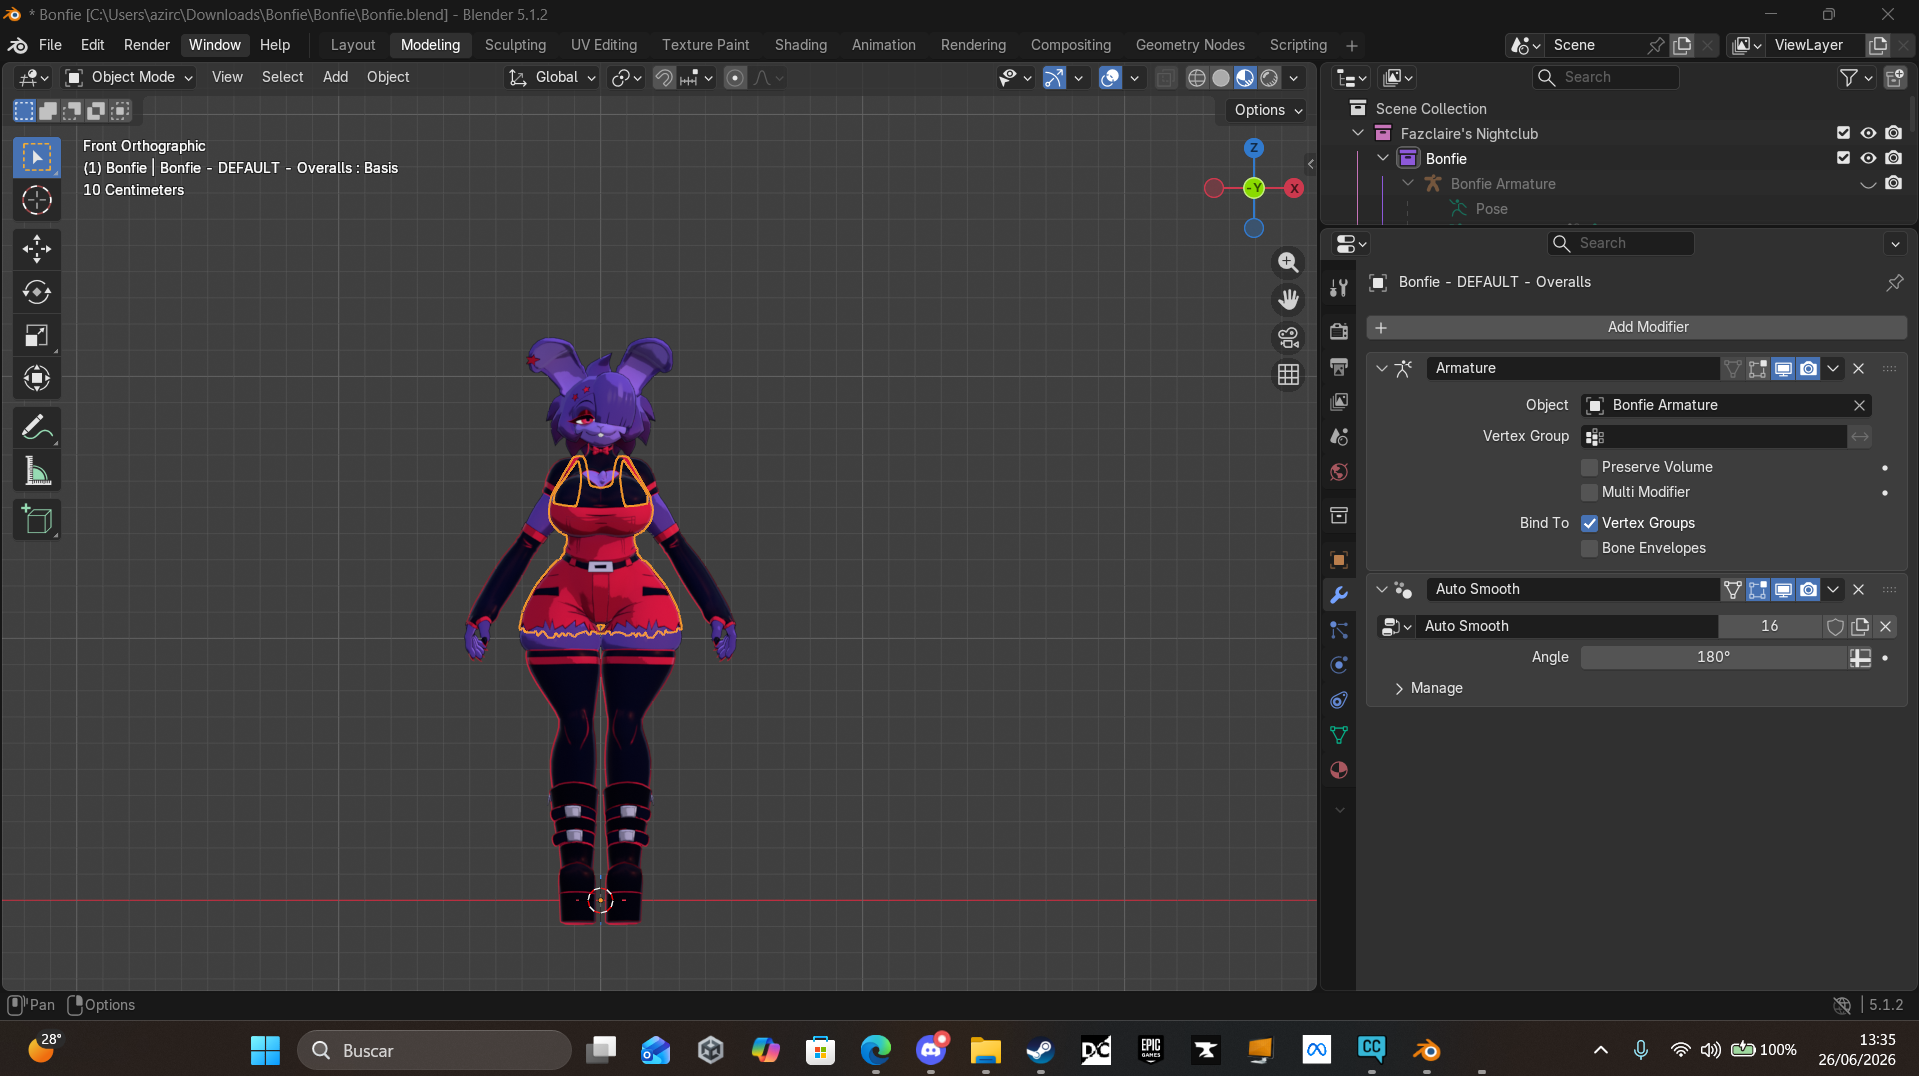The width and height of the screenshot is (1919, 1076).
Task: Collapse the Auto Smooth modifier panel
Action: coord(1381,590)
